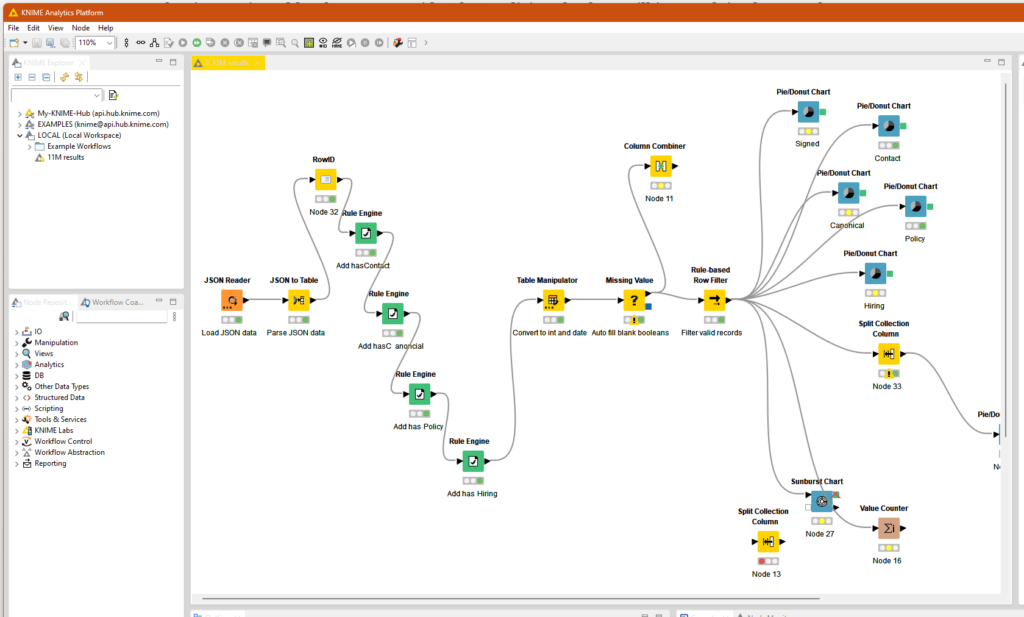
Task: Select the Split Collection Column Node 13
Action: (768, 541)
